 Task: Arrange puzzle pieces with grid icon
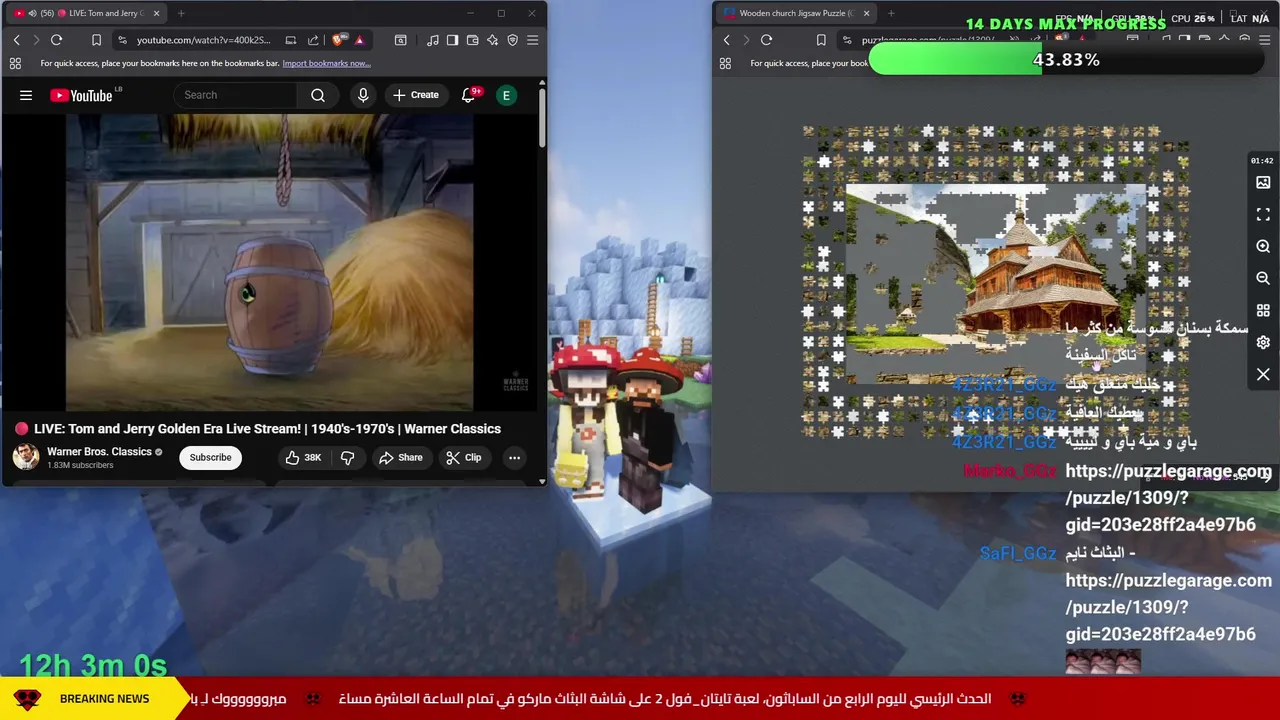(1263, 310)
